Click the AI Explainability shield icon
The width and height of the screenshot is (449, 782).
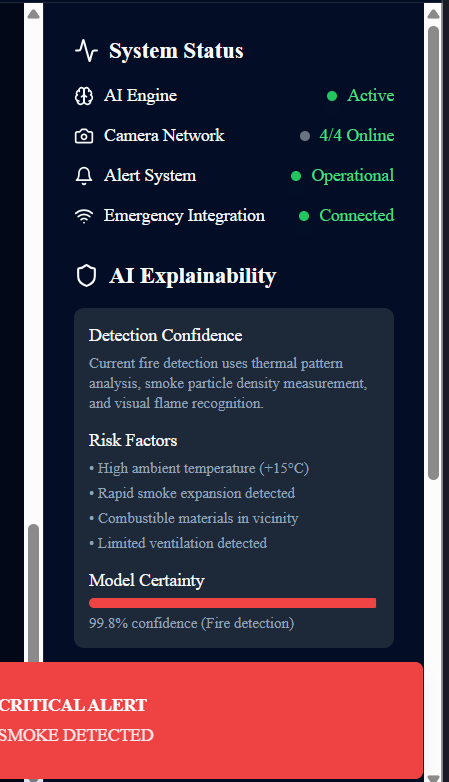(x=86, y=276)
